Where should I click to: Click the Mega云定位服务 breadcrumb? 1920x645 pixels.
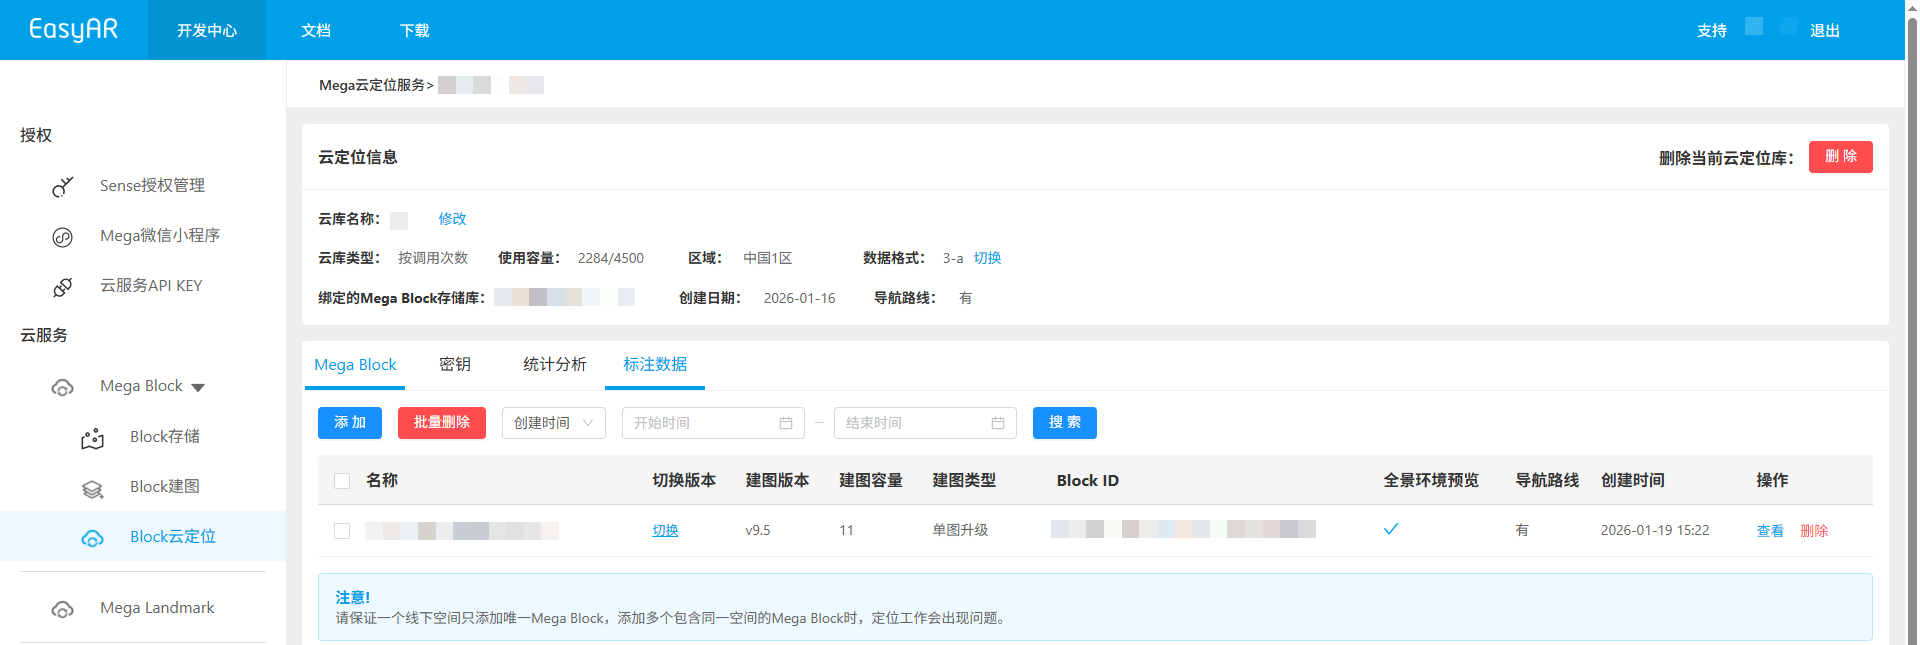pos(372,85)
